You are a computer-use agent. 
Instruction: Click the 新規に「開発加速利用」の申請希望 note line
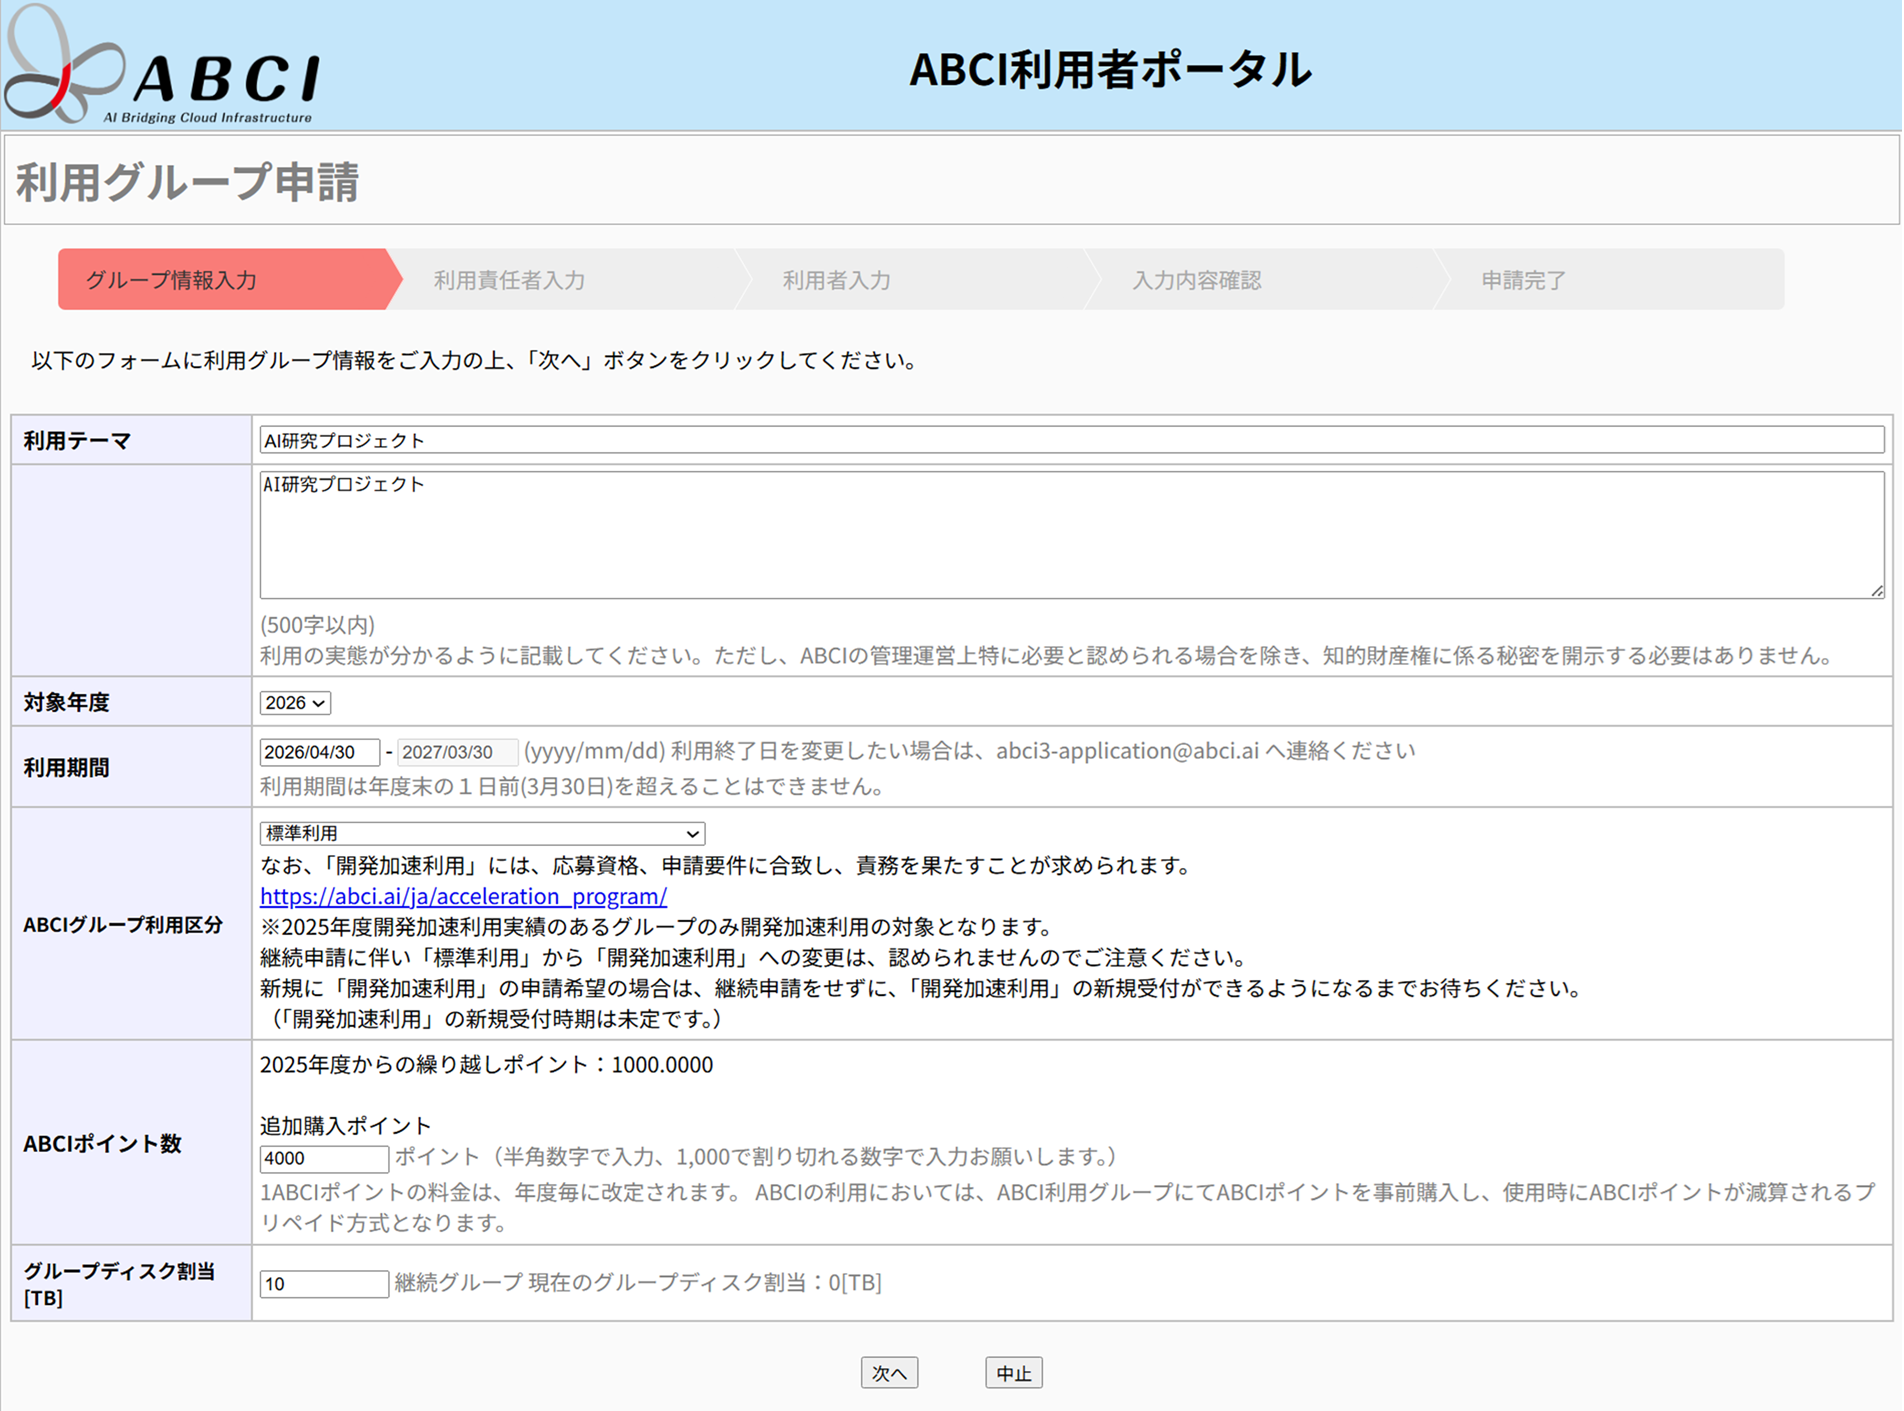pos(921,989)
